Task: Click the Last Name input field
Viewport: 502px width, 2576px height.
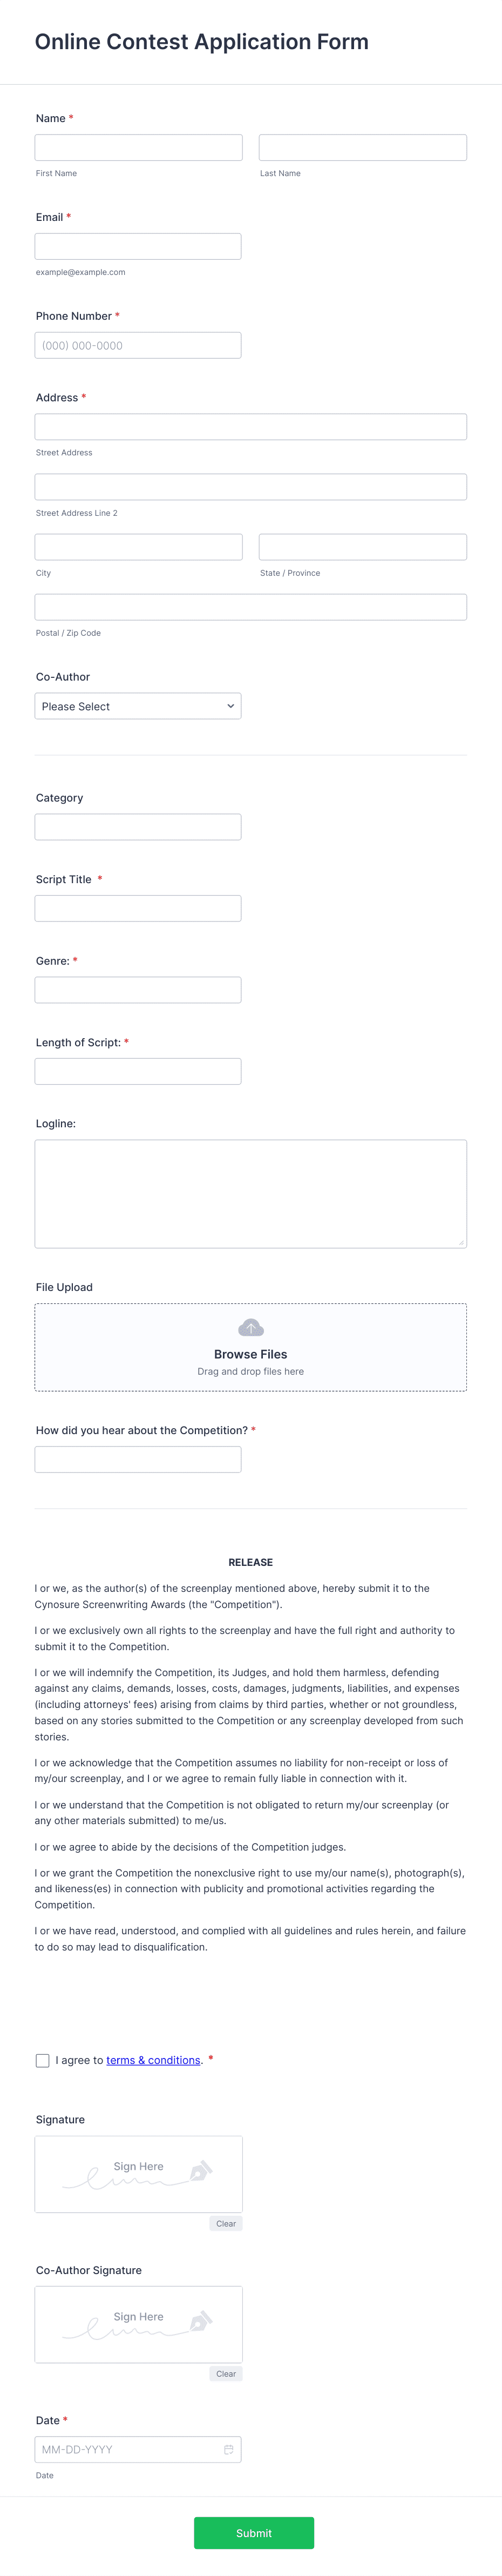Action: 362,147
